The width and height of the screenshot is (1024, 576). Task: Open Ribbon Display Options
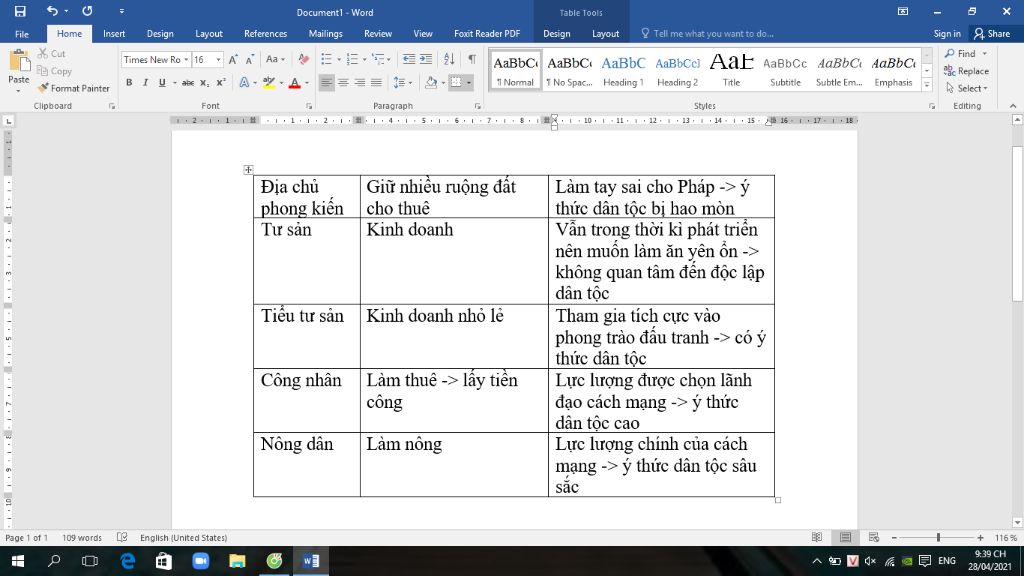[x=903, y=11]
